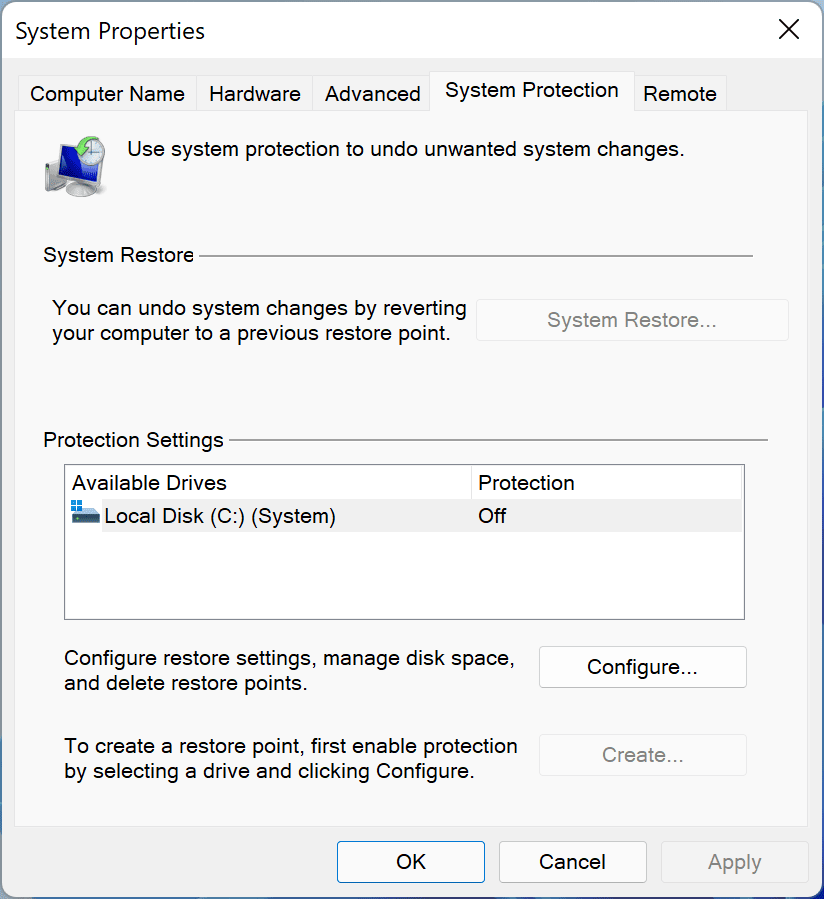This screenshot has width=824, height=899.
Task: Click the System Restore... button
Action: (x=632, y=320)
